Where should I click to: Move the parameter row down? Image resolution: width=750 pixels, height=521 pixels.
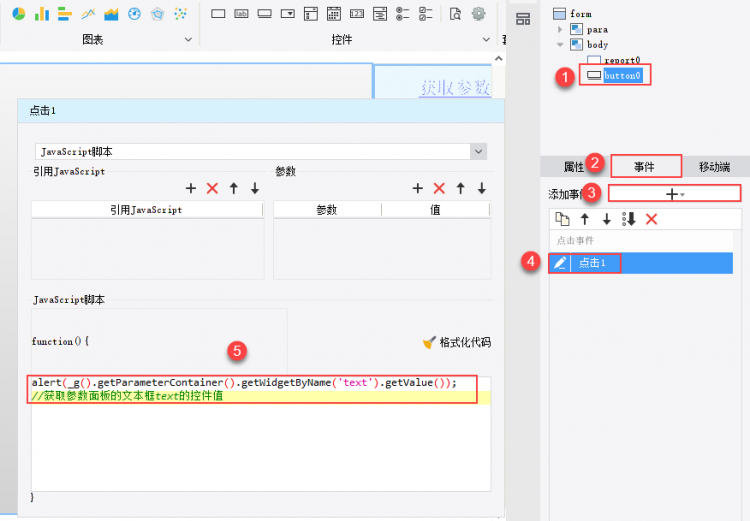point(482,188)
